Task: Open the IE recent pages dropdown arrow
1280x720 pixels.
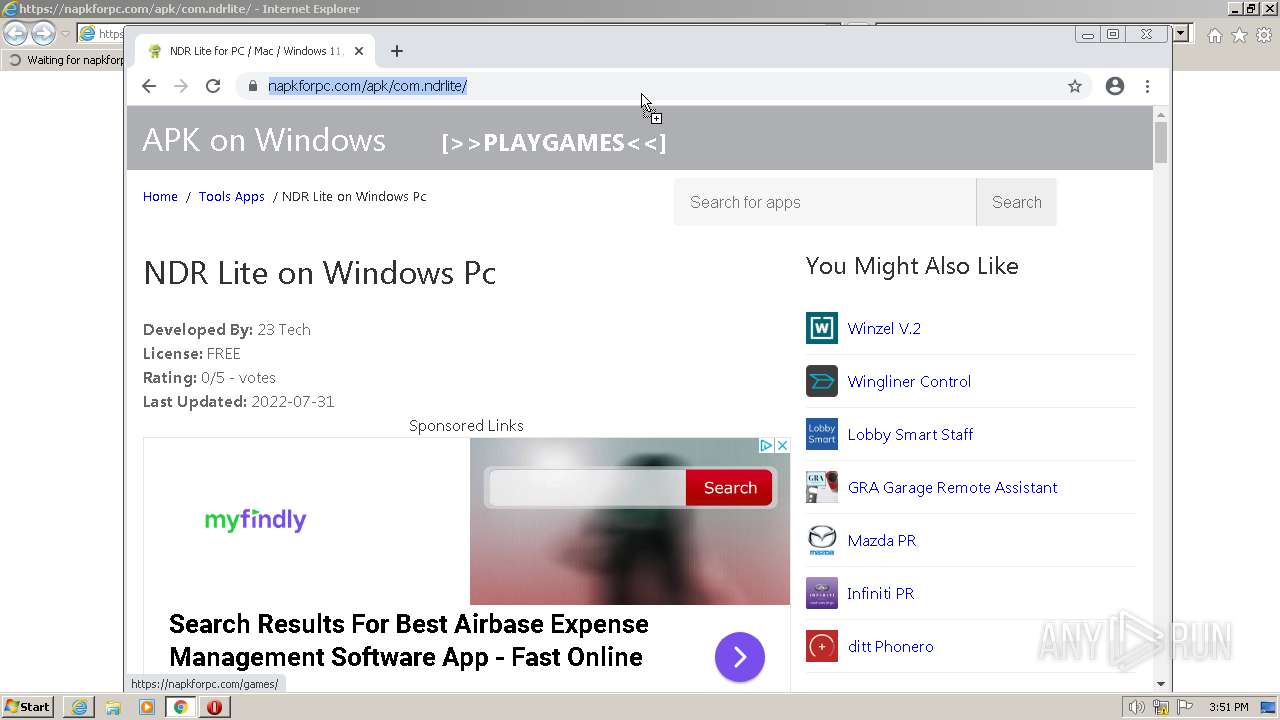Action: point(65,34)
